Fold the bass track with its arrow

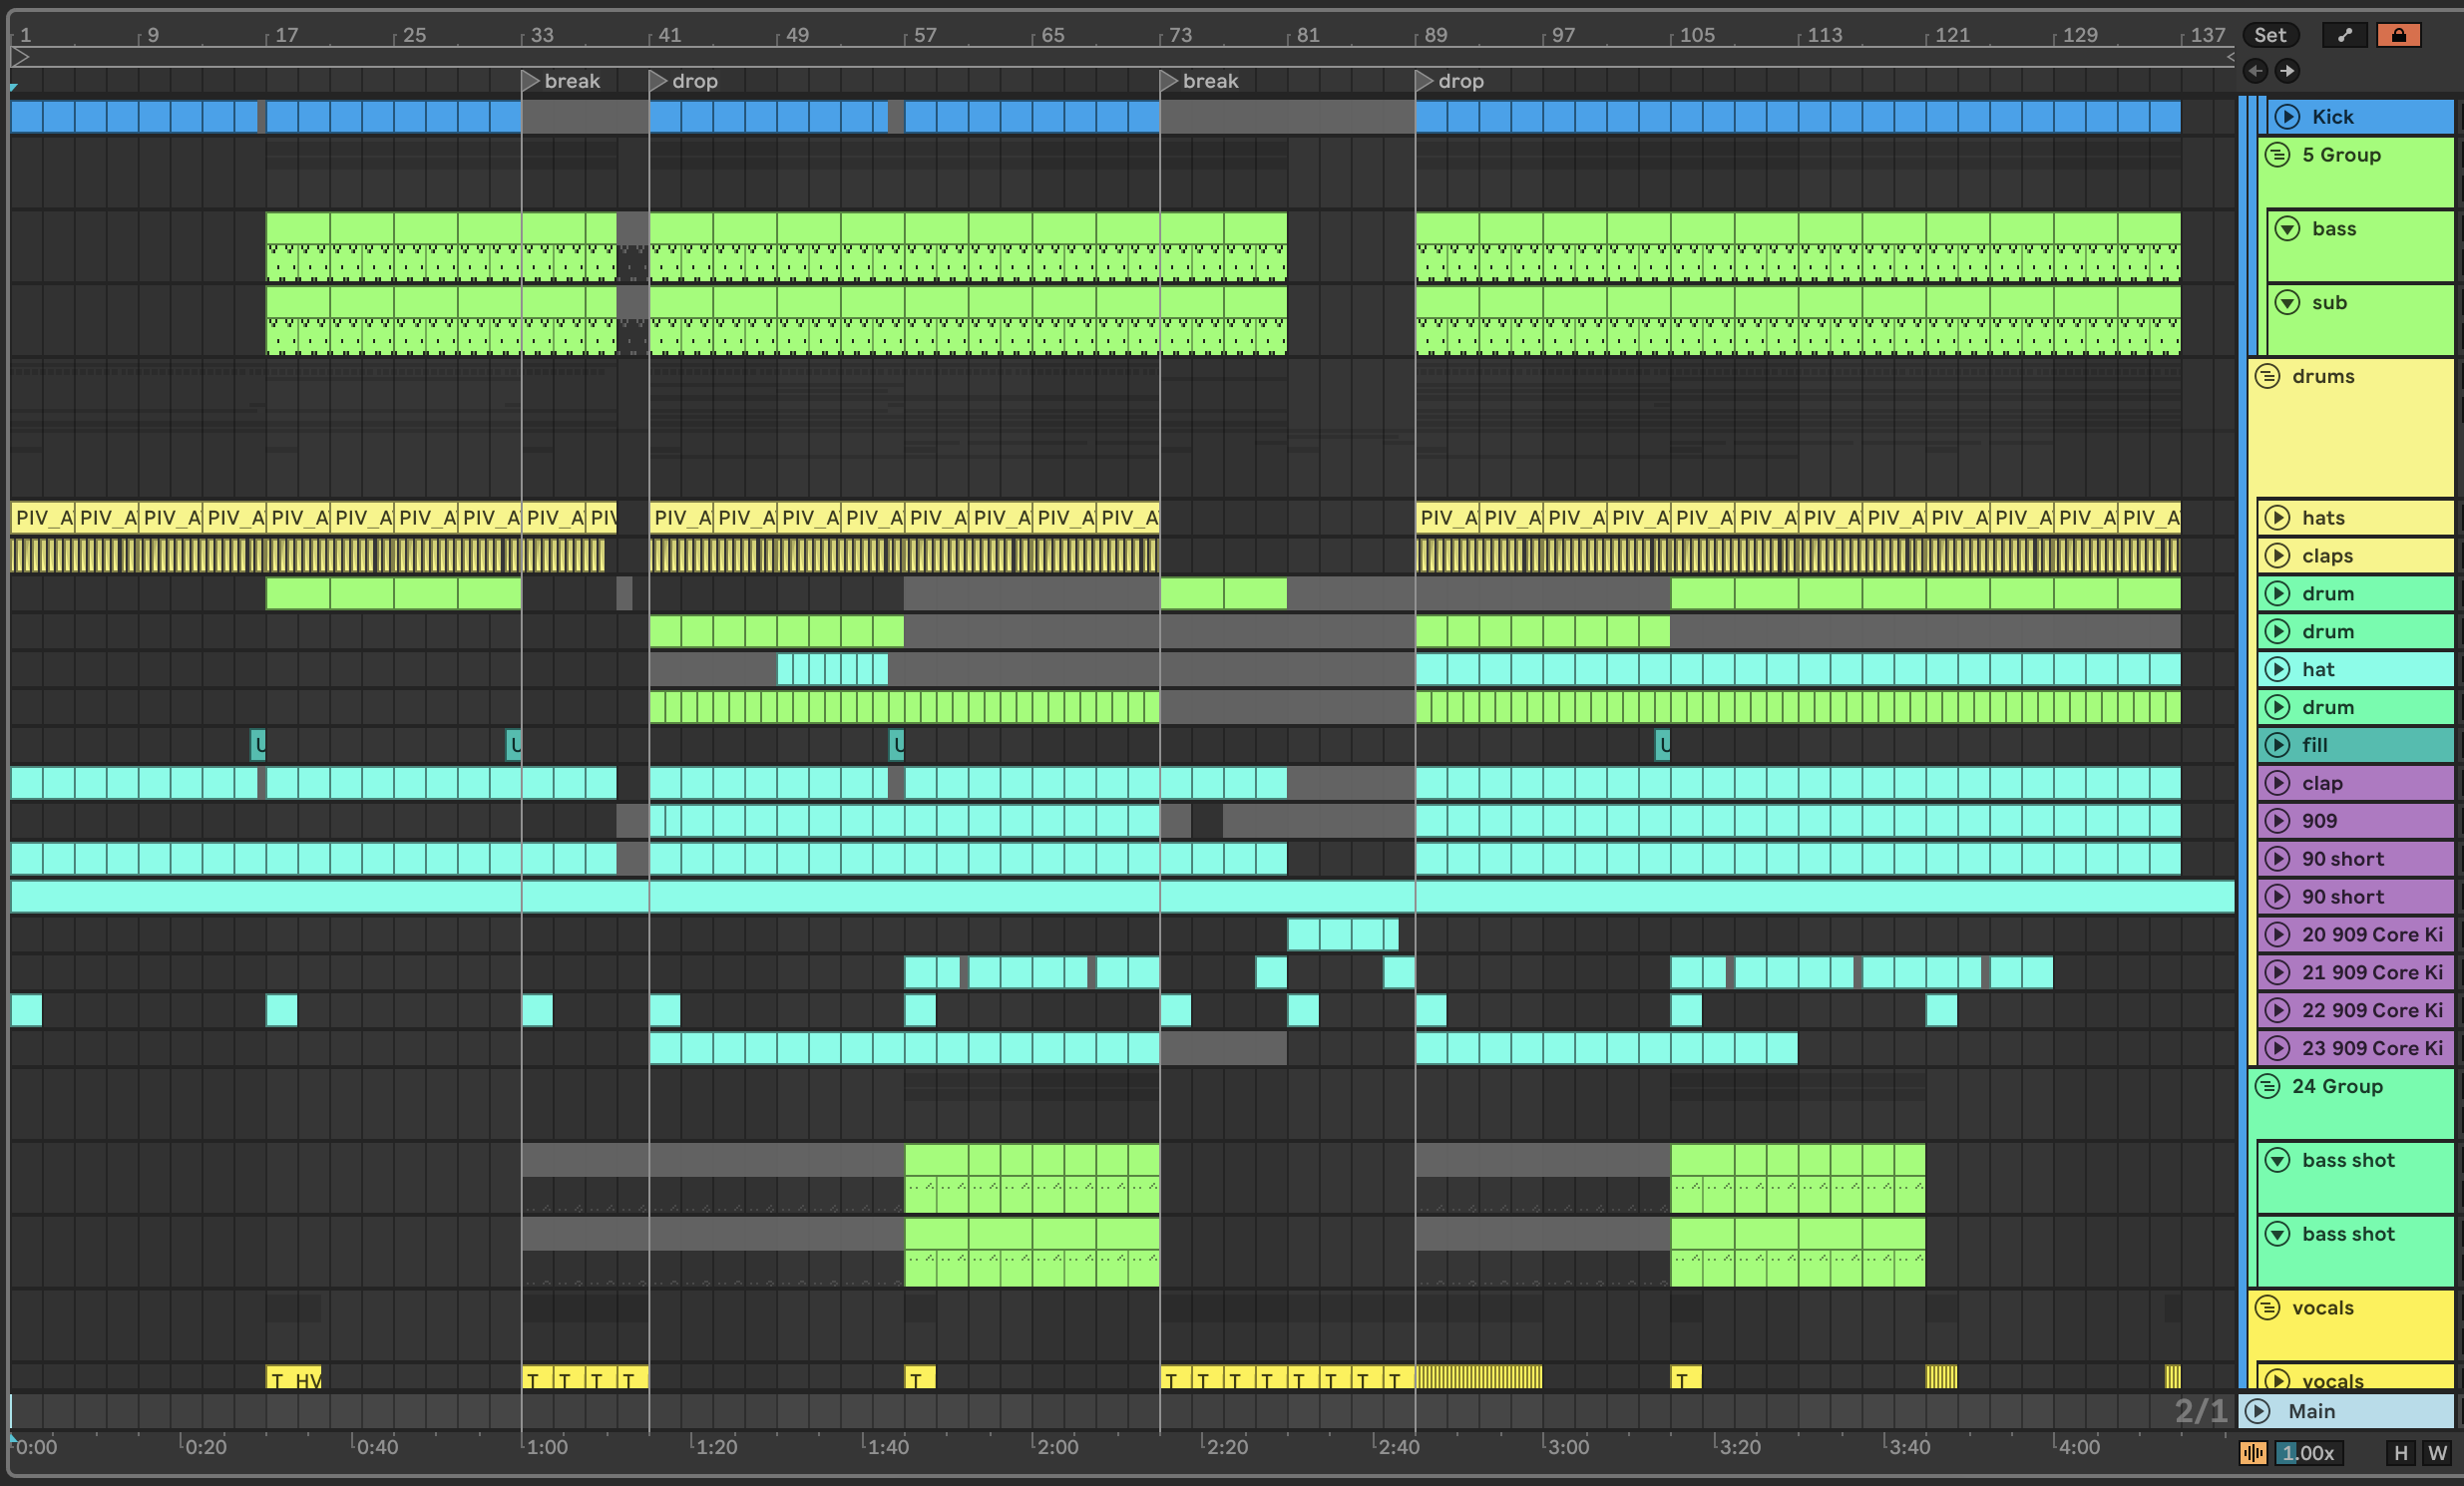2287,229
